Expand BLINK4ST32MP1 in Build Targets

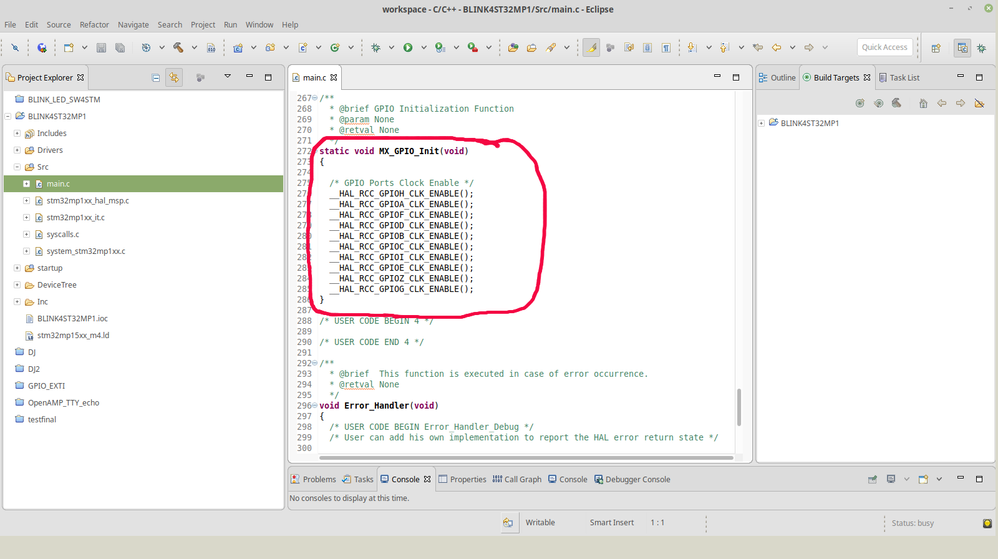(x=761, y=123)
